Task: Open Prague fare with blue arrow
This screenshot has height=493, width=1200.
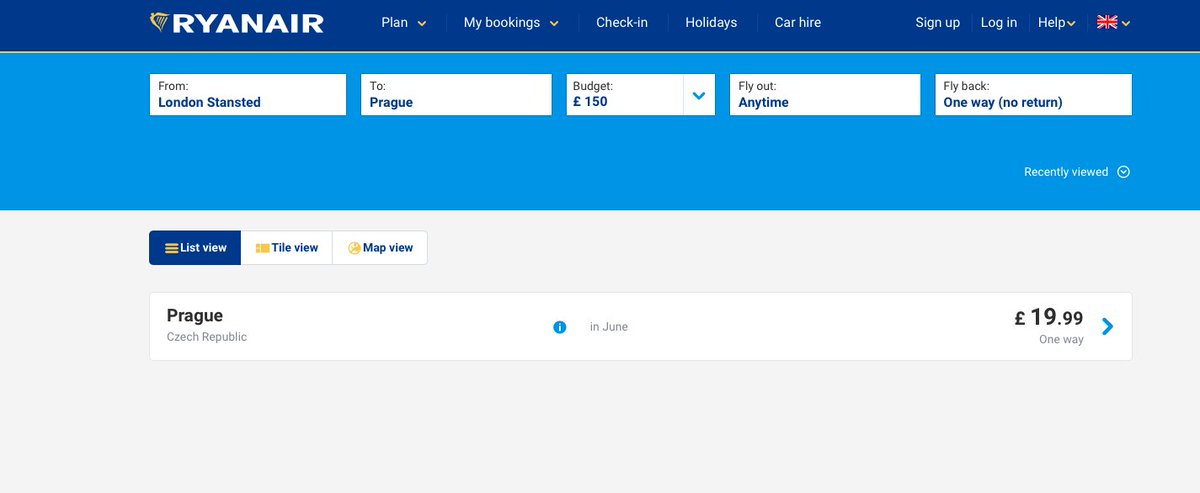Action: click(1107, 326)
